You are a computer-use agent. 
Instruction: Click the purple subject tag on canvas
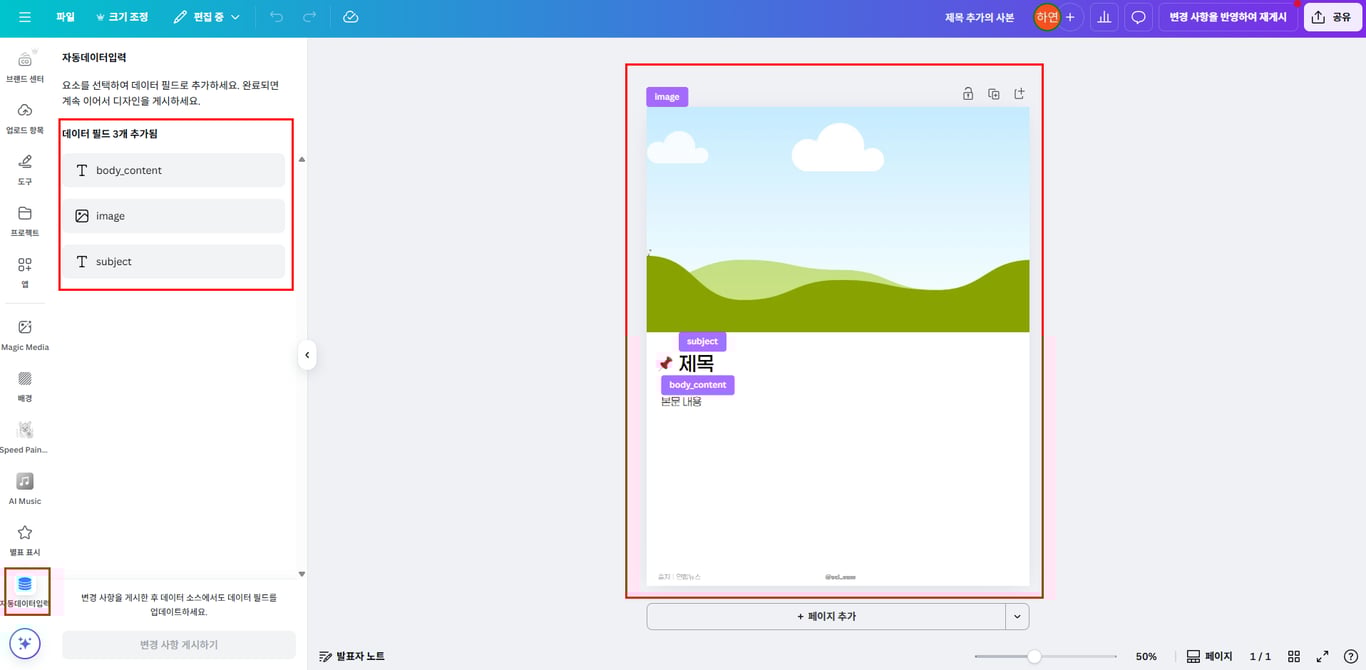(702, 342)
